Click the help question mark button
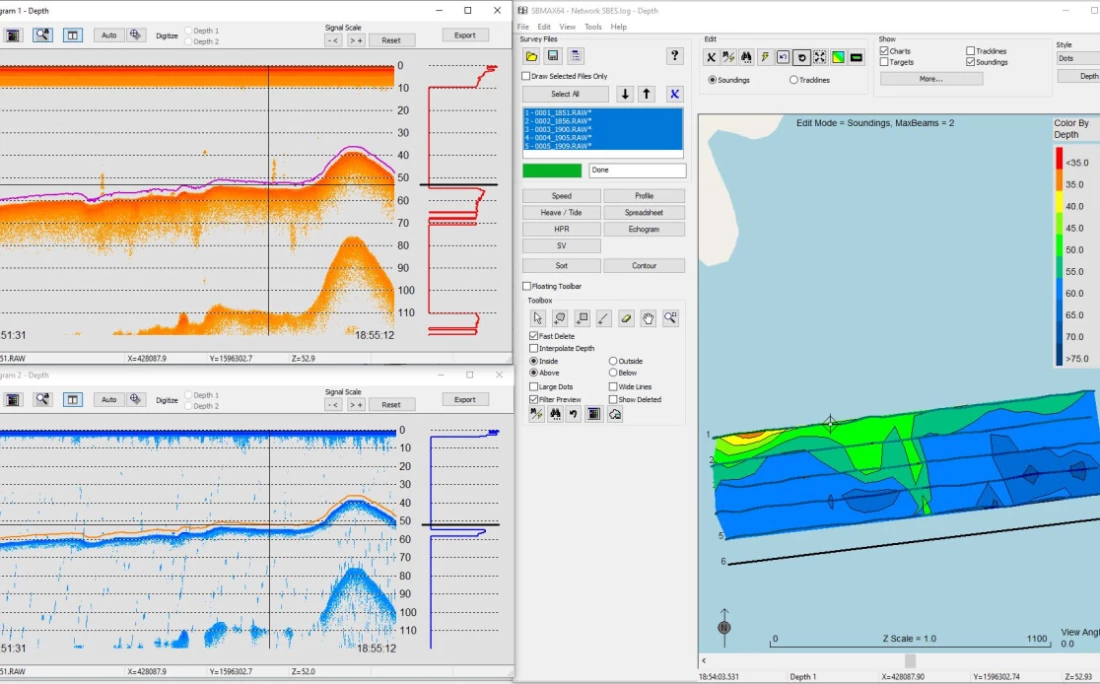The width and height of the screenshot is (1100, 684). pos(675,56)
